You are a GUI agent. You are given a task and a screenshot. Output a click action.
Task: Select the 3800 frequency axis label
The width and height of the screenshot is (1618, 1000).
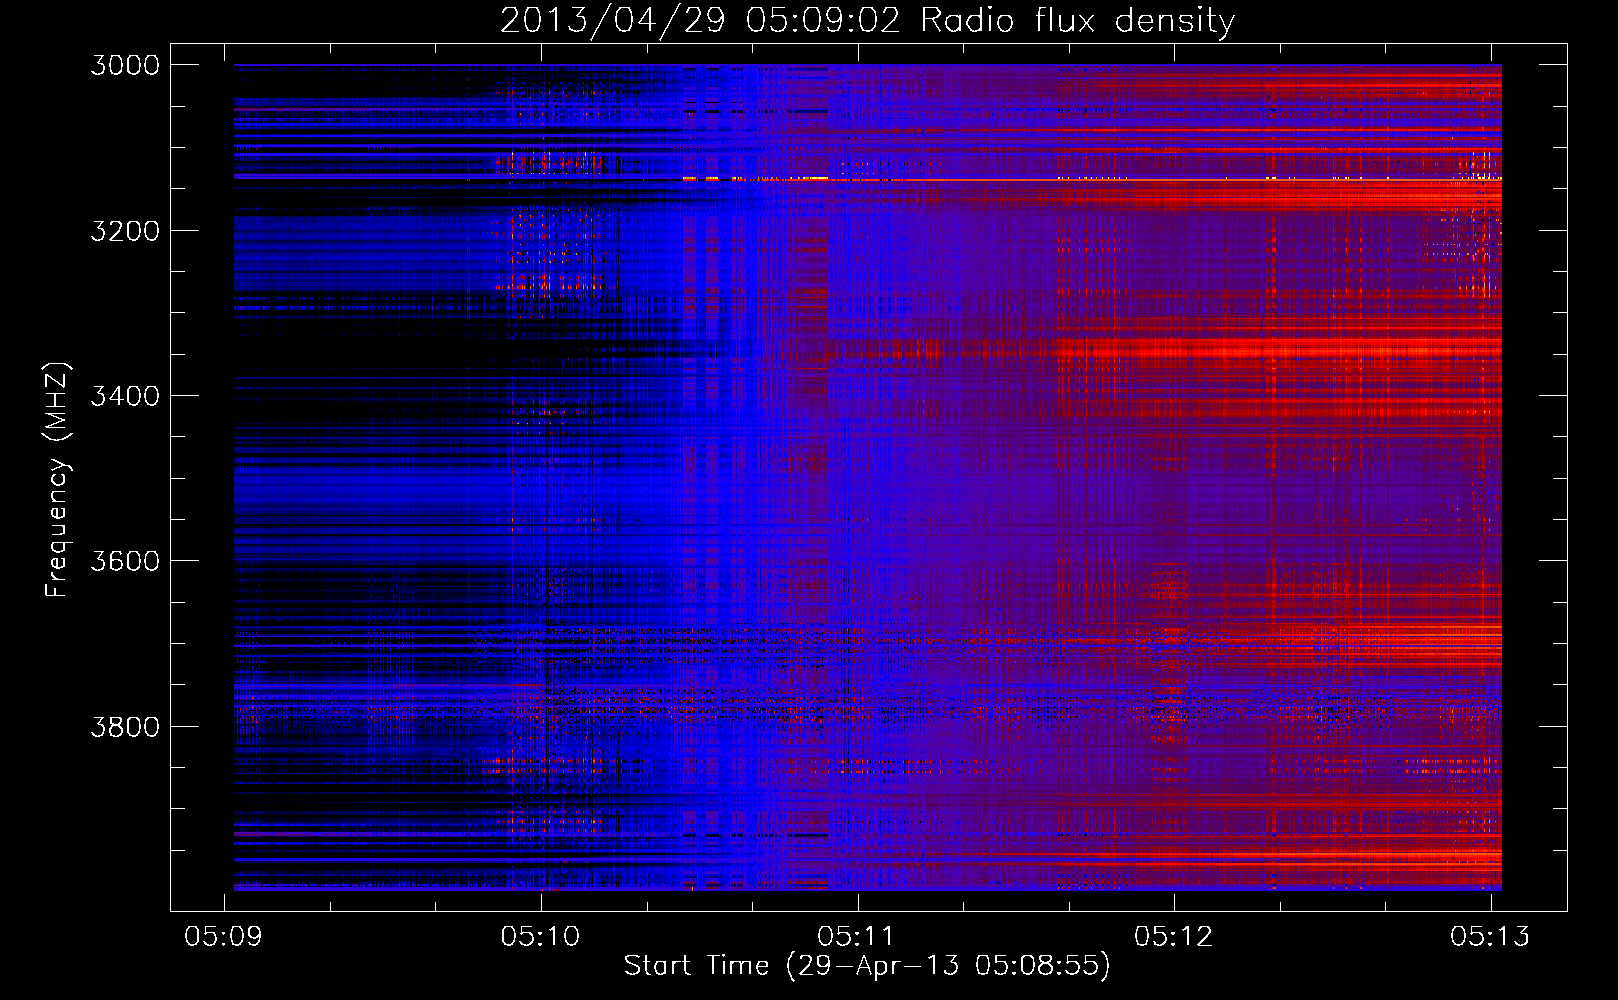coord(125,727)
